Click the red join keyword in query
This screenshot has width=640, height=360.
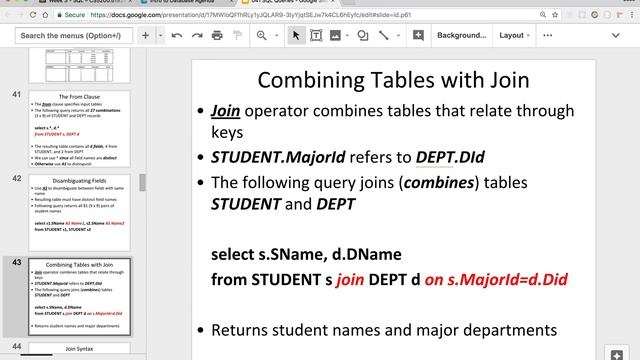tap(350, 280)
